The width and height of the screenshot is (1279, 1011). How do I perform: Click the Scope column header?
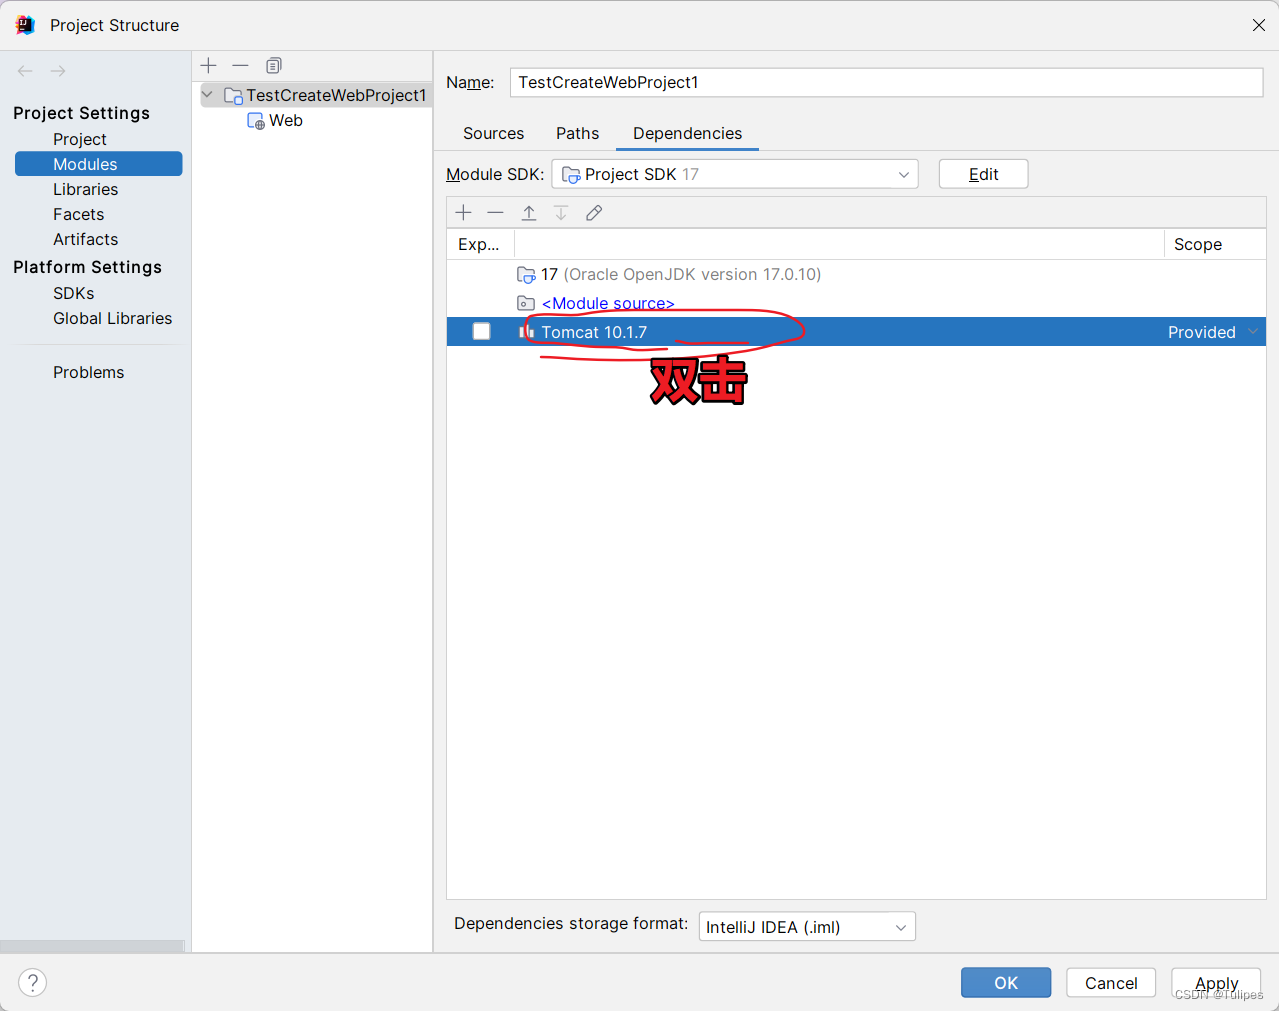coord(1215,244)
